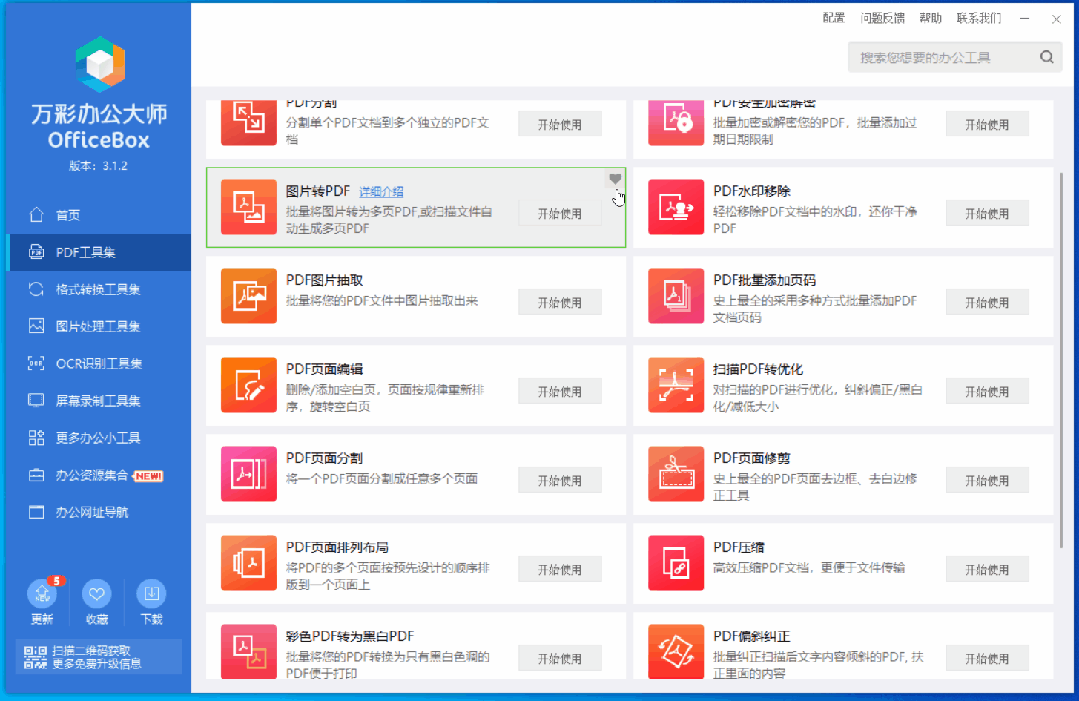Open 办公资源集合 in the sidebar
Viewport: 1079px width, 701px height.
pos(98,475)
